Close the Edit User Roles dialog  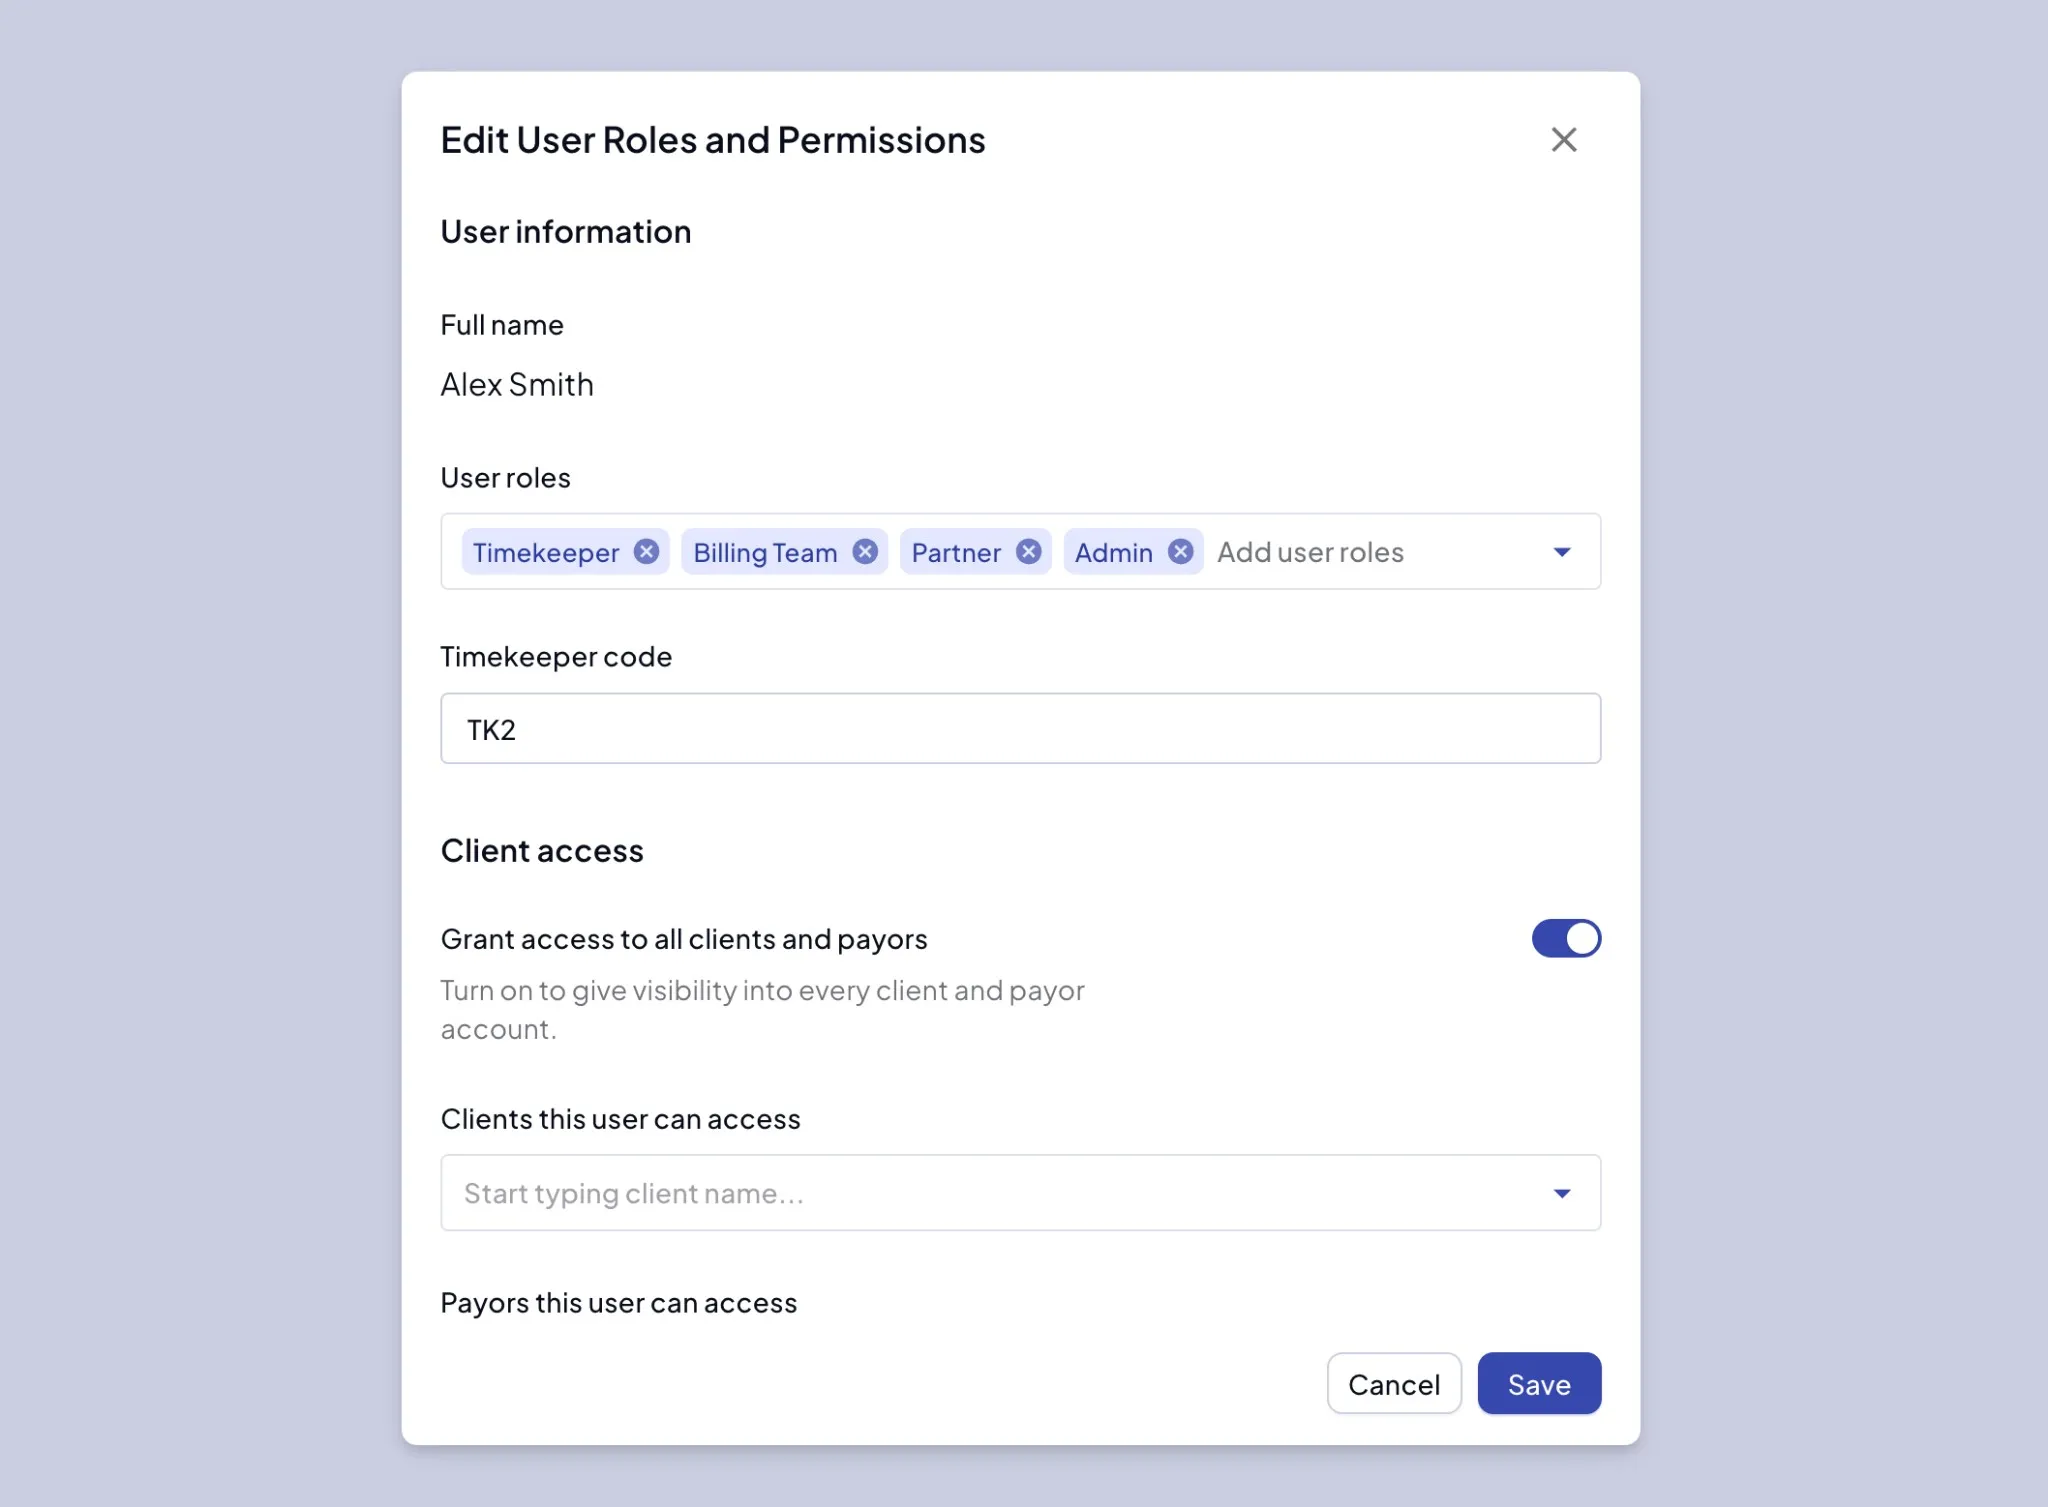coord(1564,140)
